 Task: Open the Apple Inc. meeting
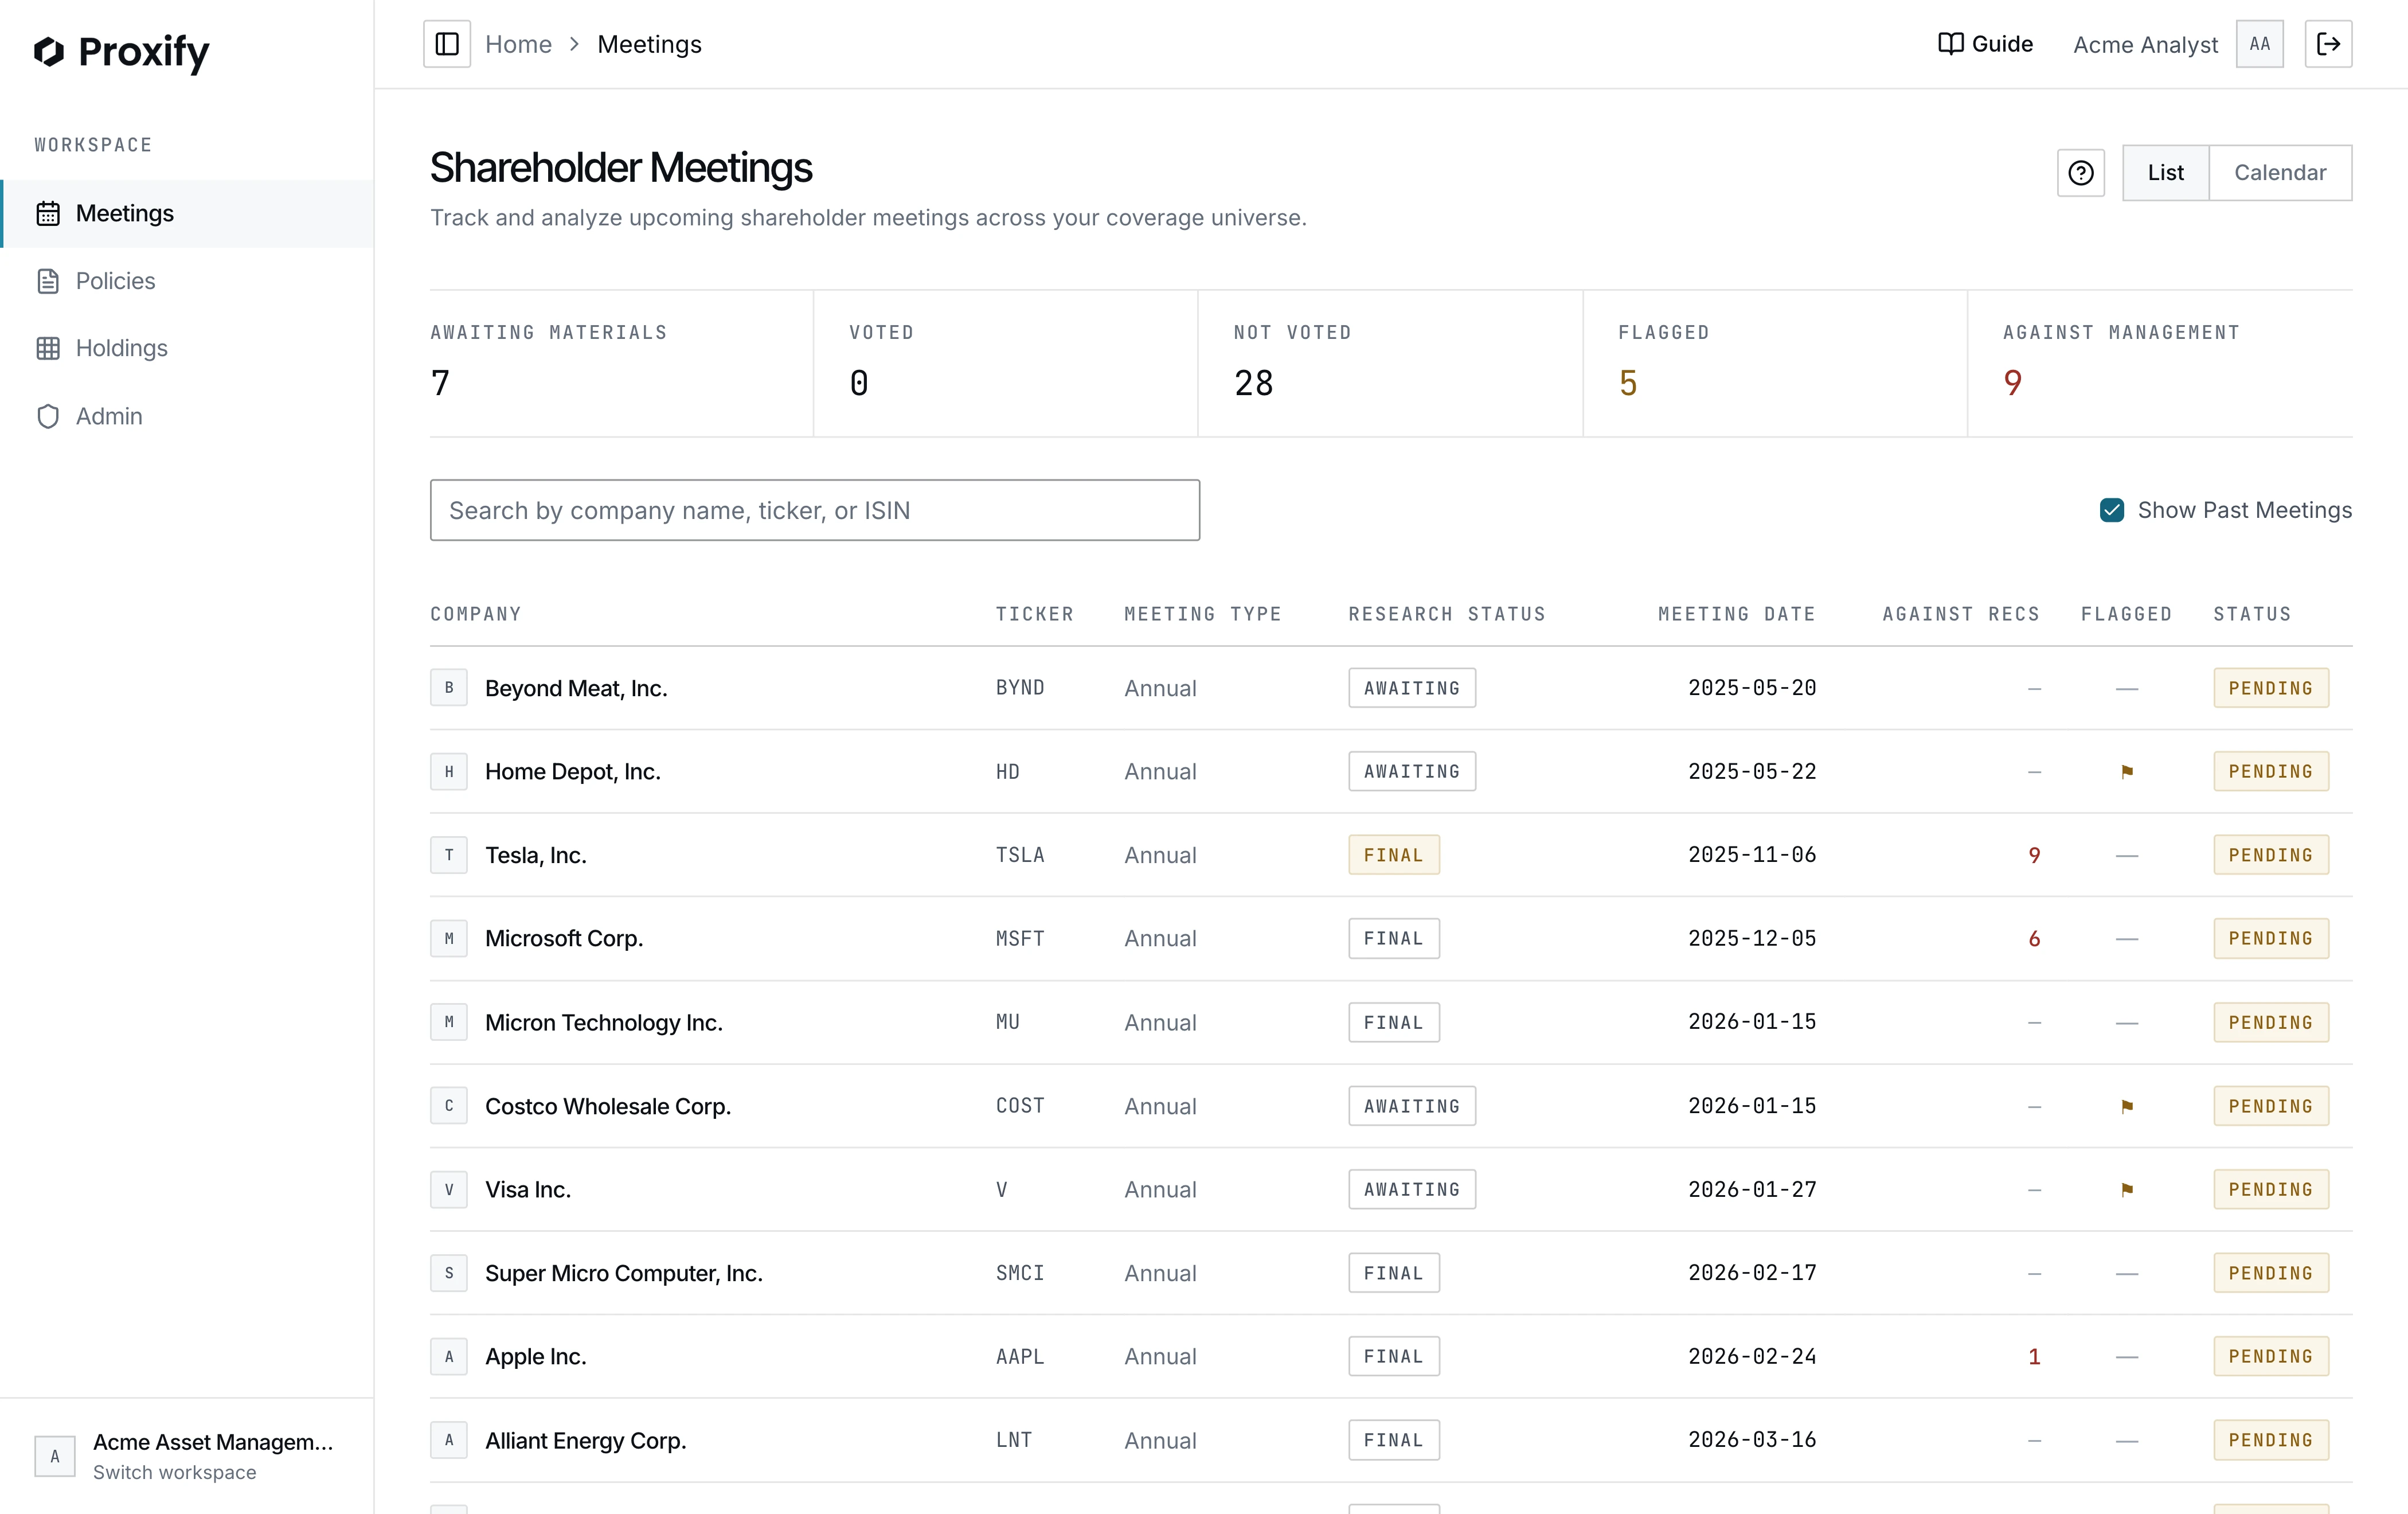(x=1391, y=1356)
